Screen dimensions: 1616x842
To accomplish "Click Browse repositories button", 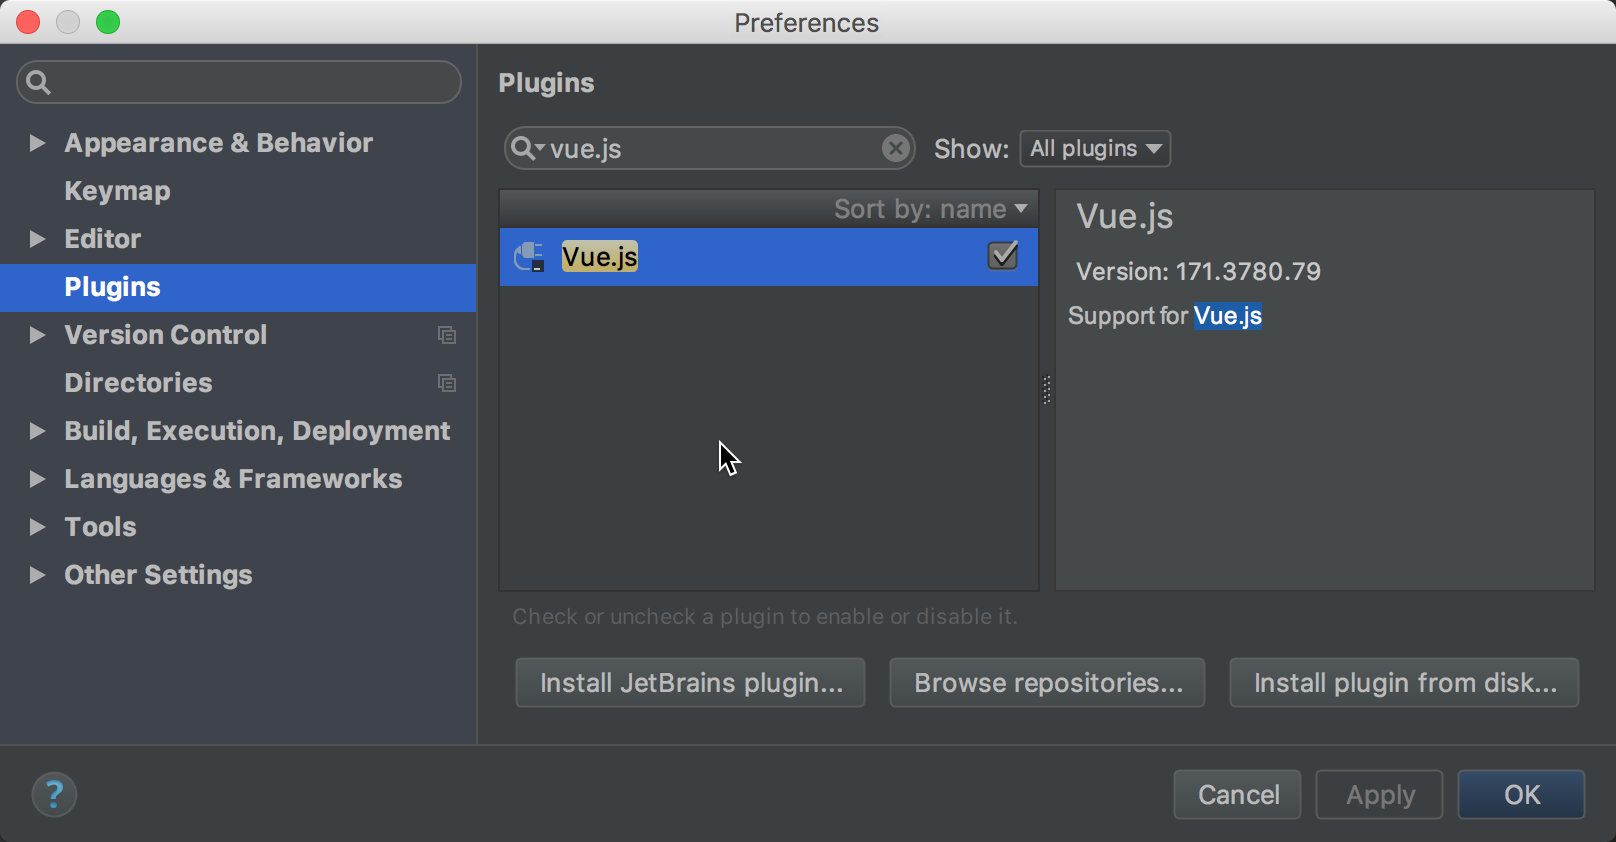I will 1047,683.
